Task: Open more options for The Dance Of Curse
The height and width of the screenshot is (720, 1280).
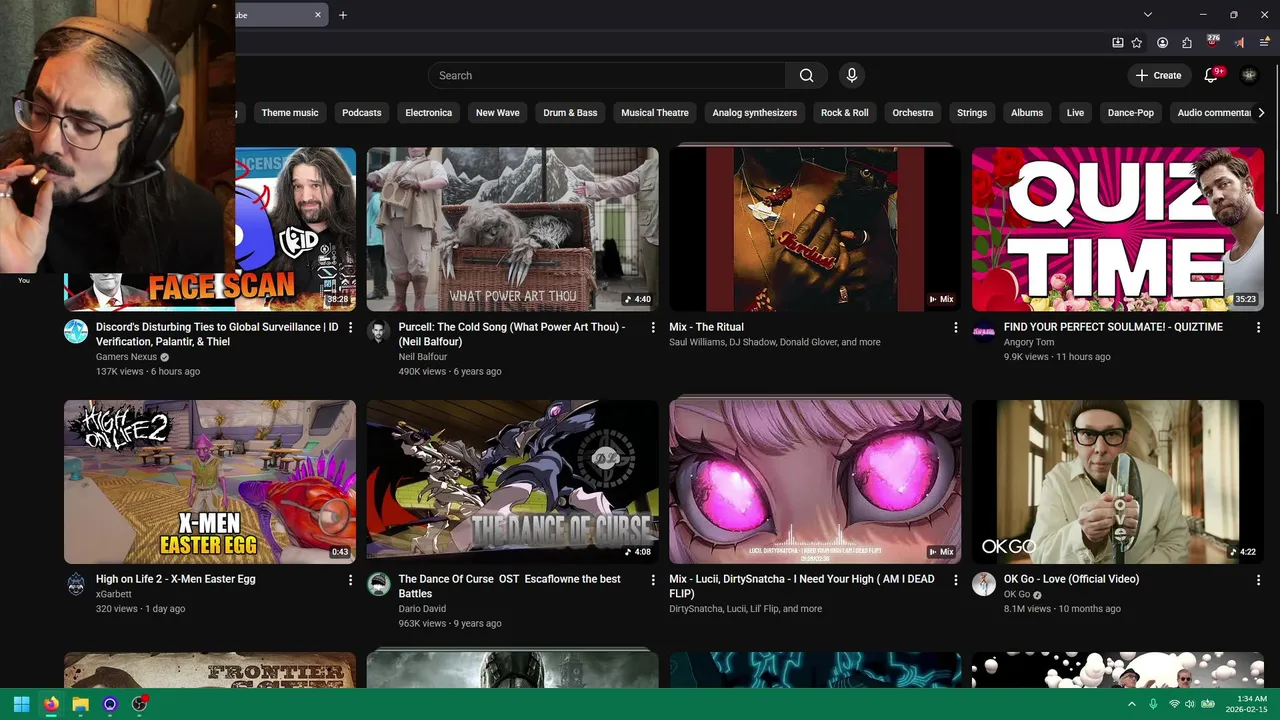Action: [653, 580]
